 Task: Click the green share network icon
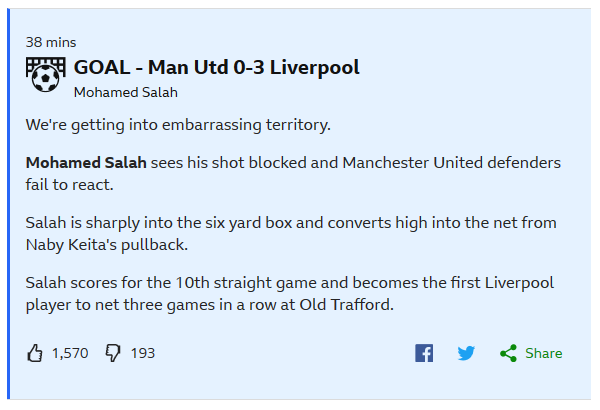509,353
